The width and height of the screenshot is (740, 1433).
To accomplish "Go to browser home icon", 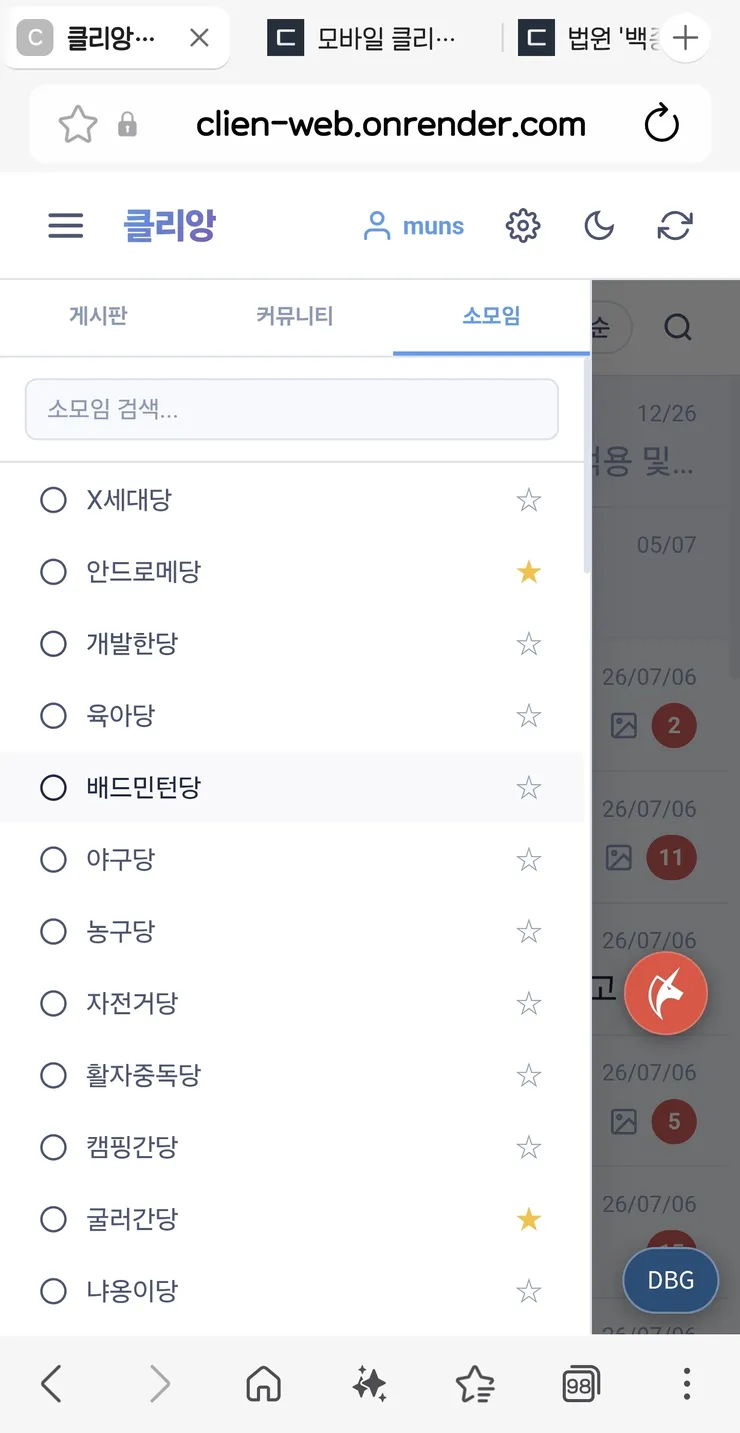I will click(263, 1385).
